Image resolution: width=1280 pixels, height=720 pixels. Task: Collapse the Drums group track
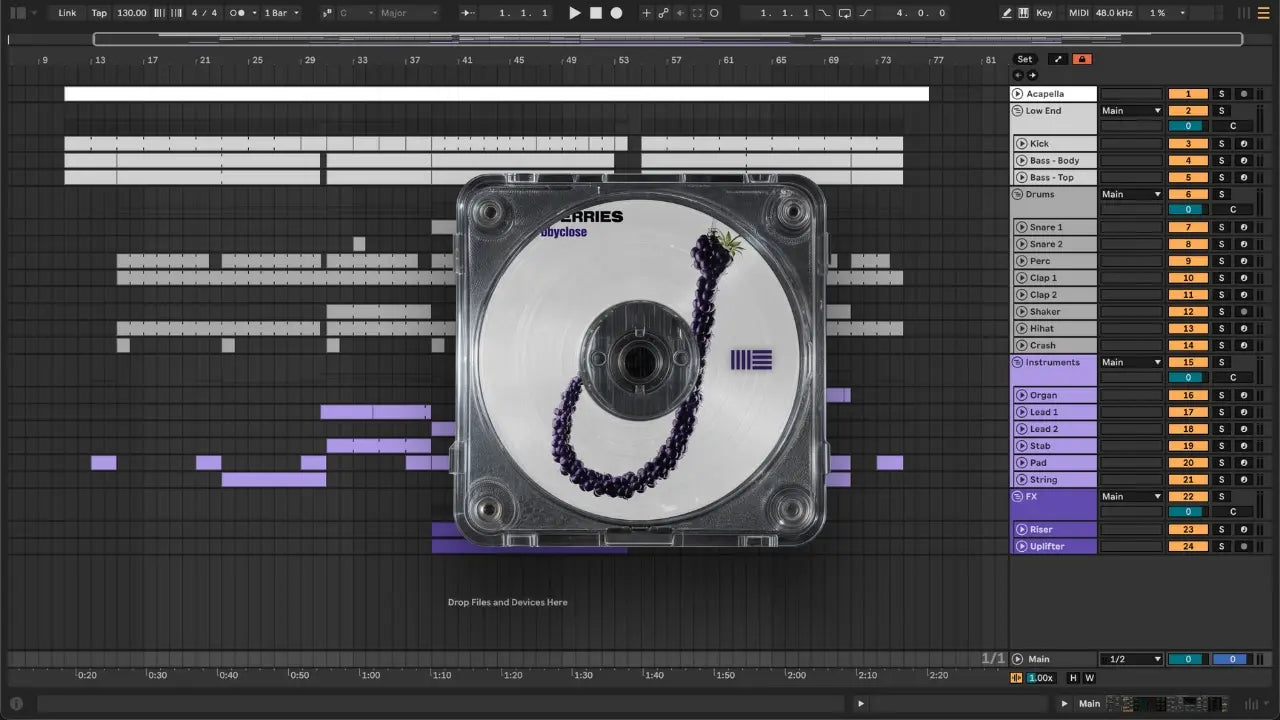tap(1017, 194)
